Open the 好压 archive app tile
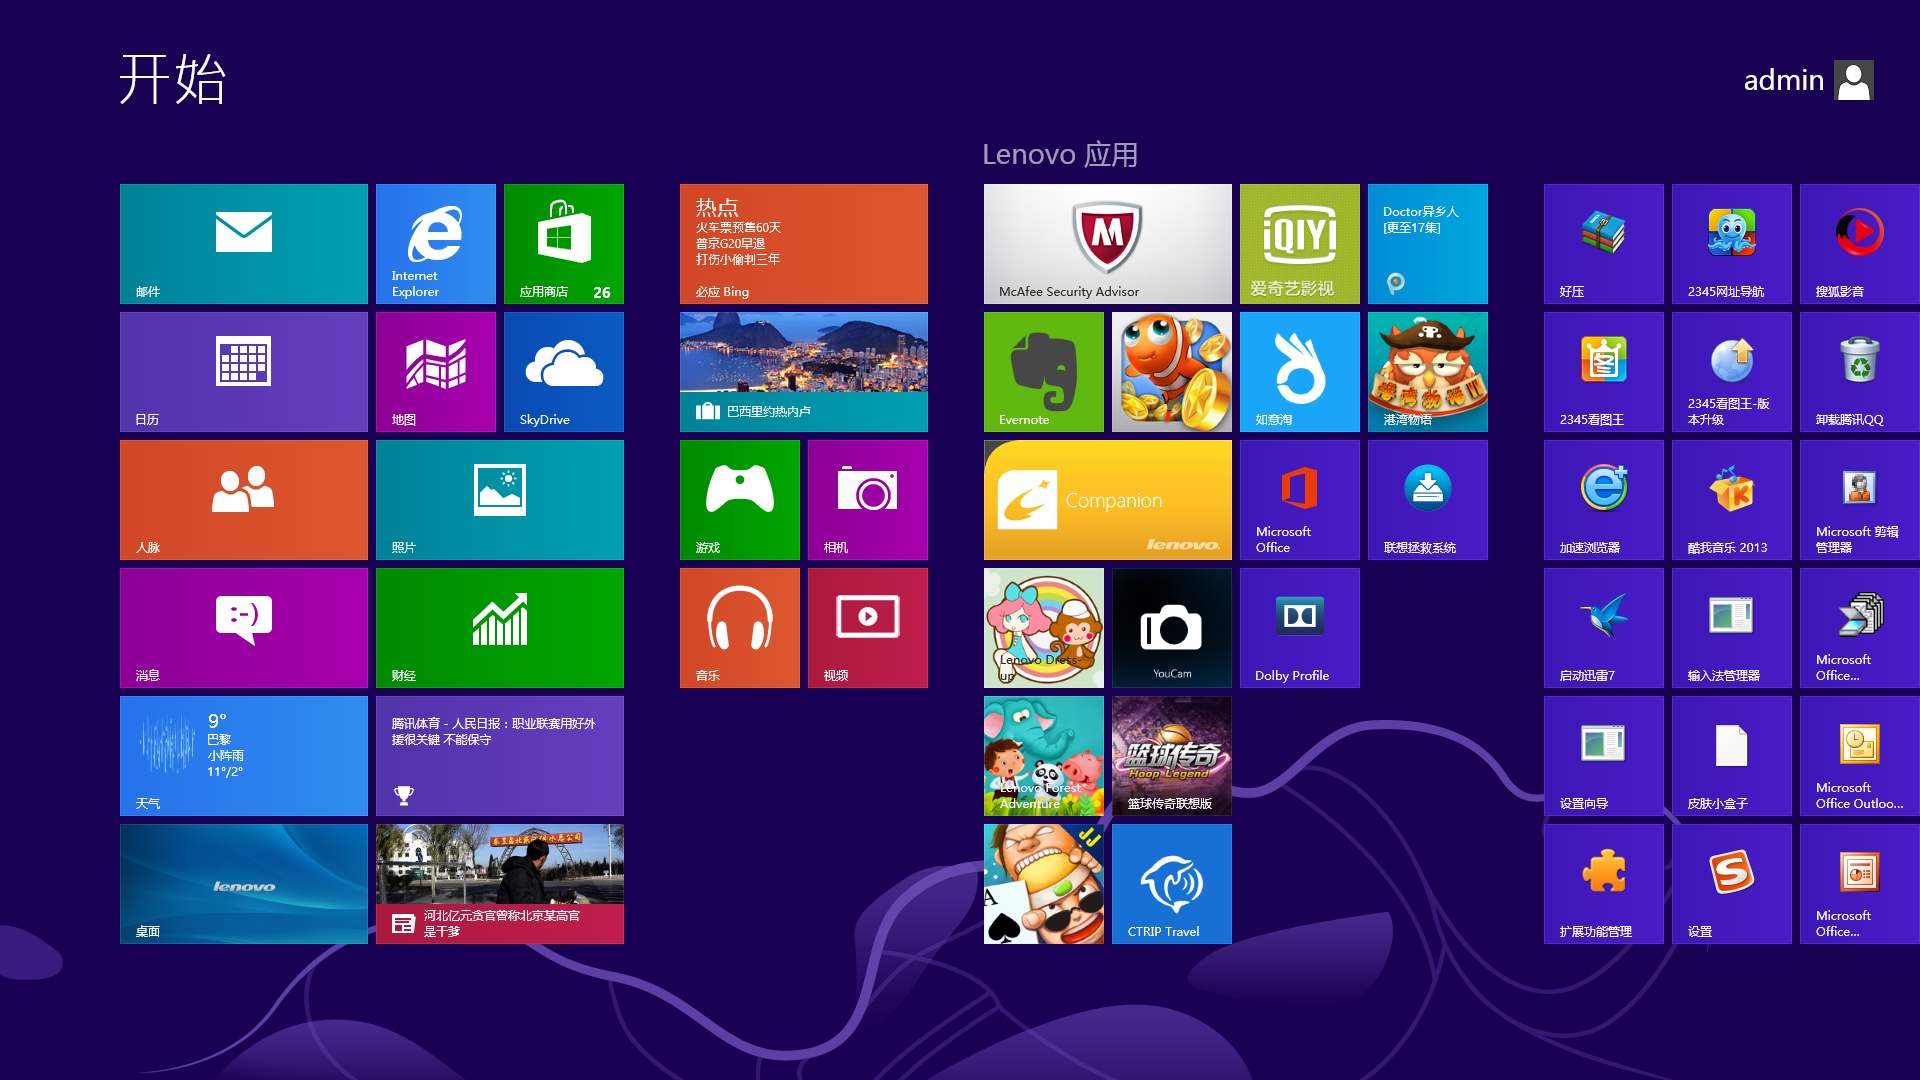Screen dimensions: 1920x1080 tap(1603, 243)
